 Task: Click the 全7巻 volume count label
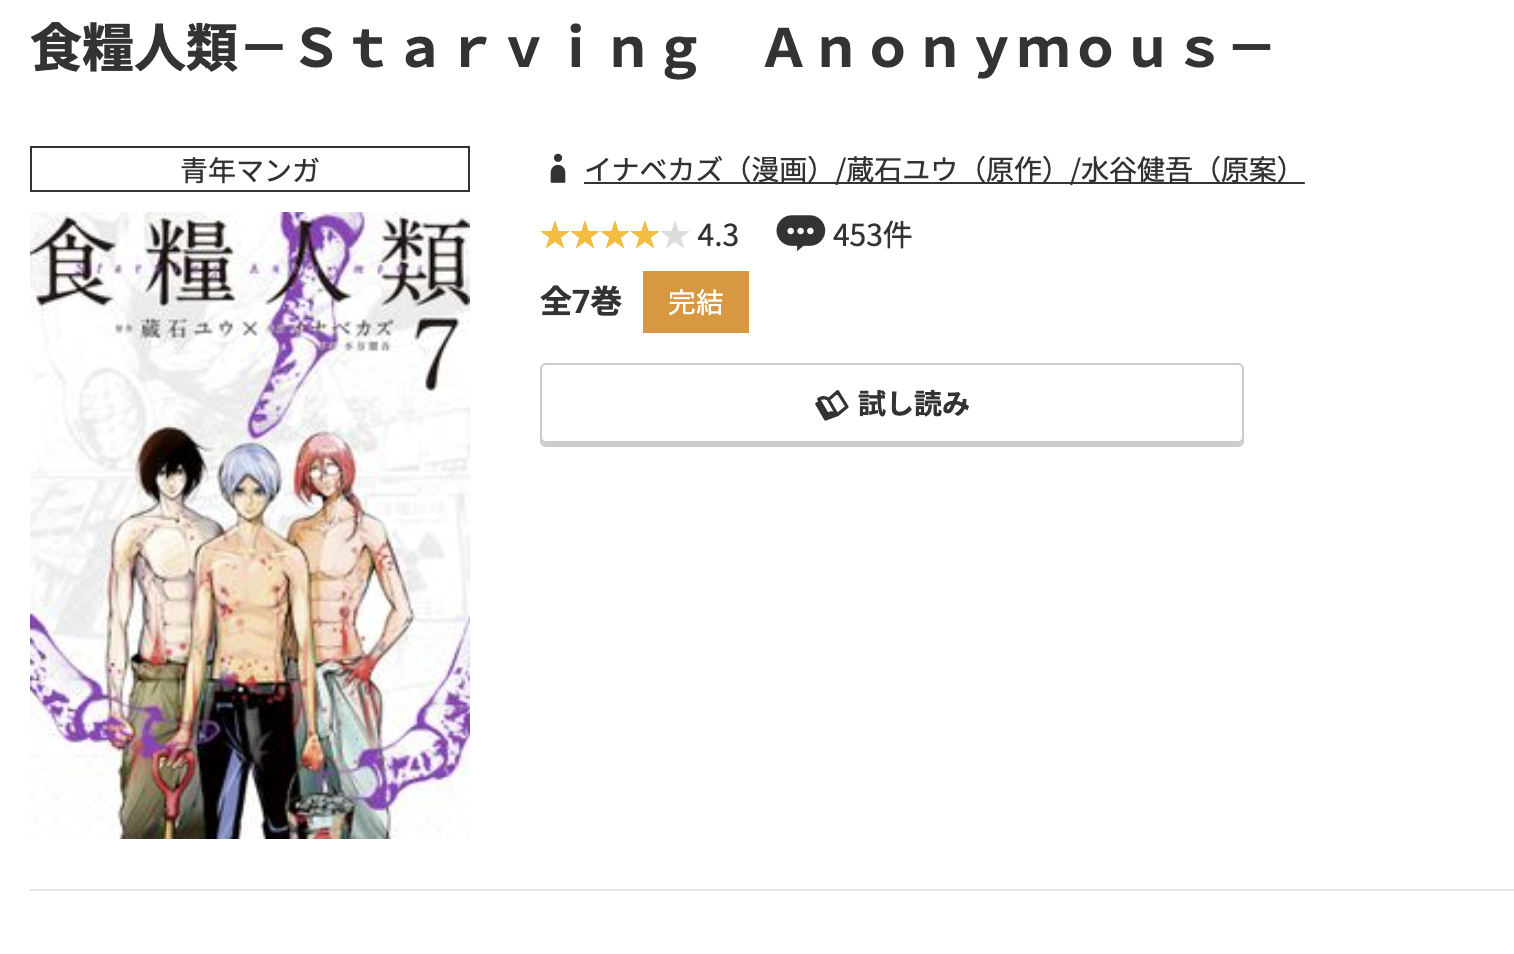click(581, 301)
